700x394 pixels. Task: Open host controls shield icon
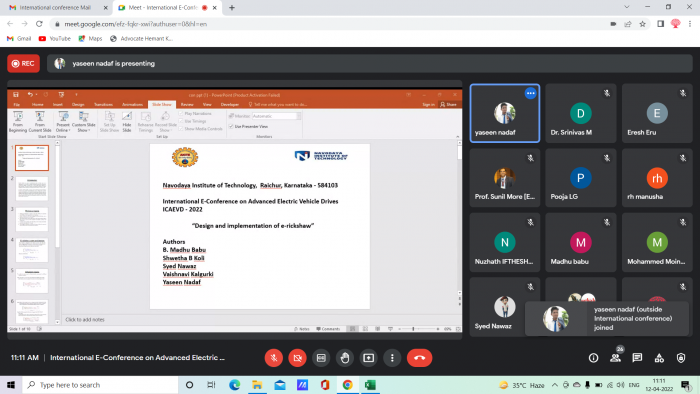coord(681,358)
